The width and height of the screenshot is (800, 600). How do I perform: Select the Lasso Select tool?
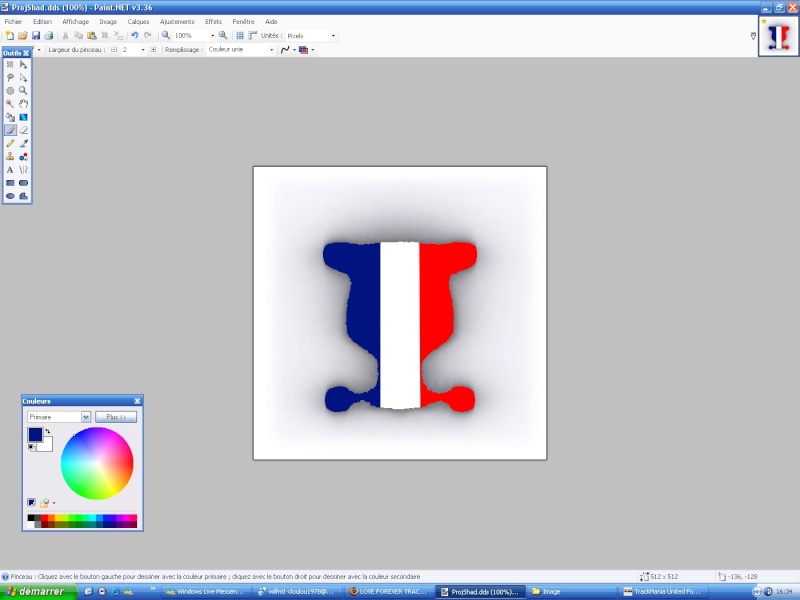(x=10, y=78)
